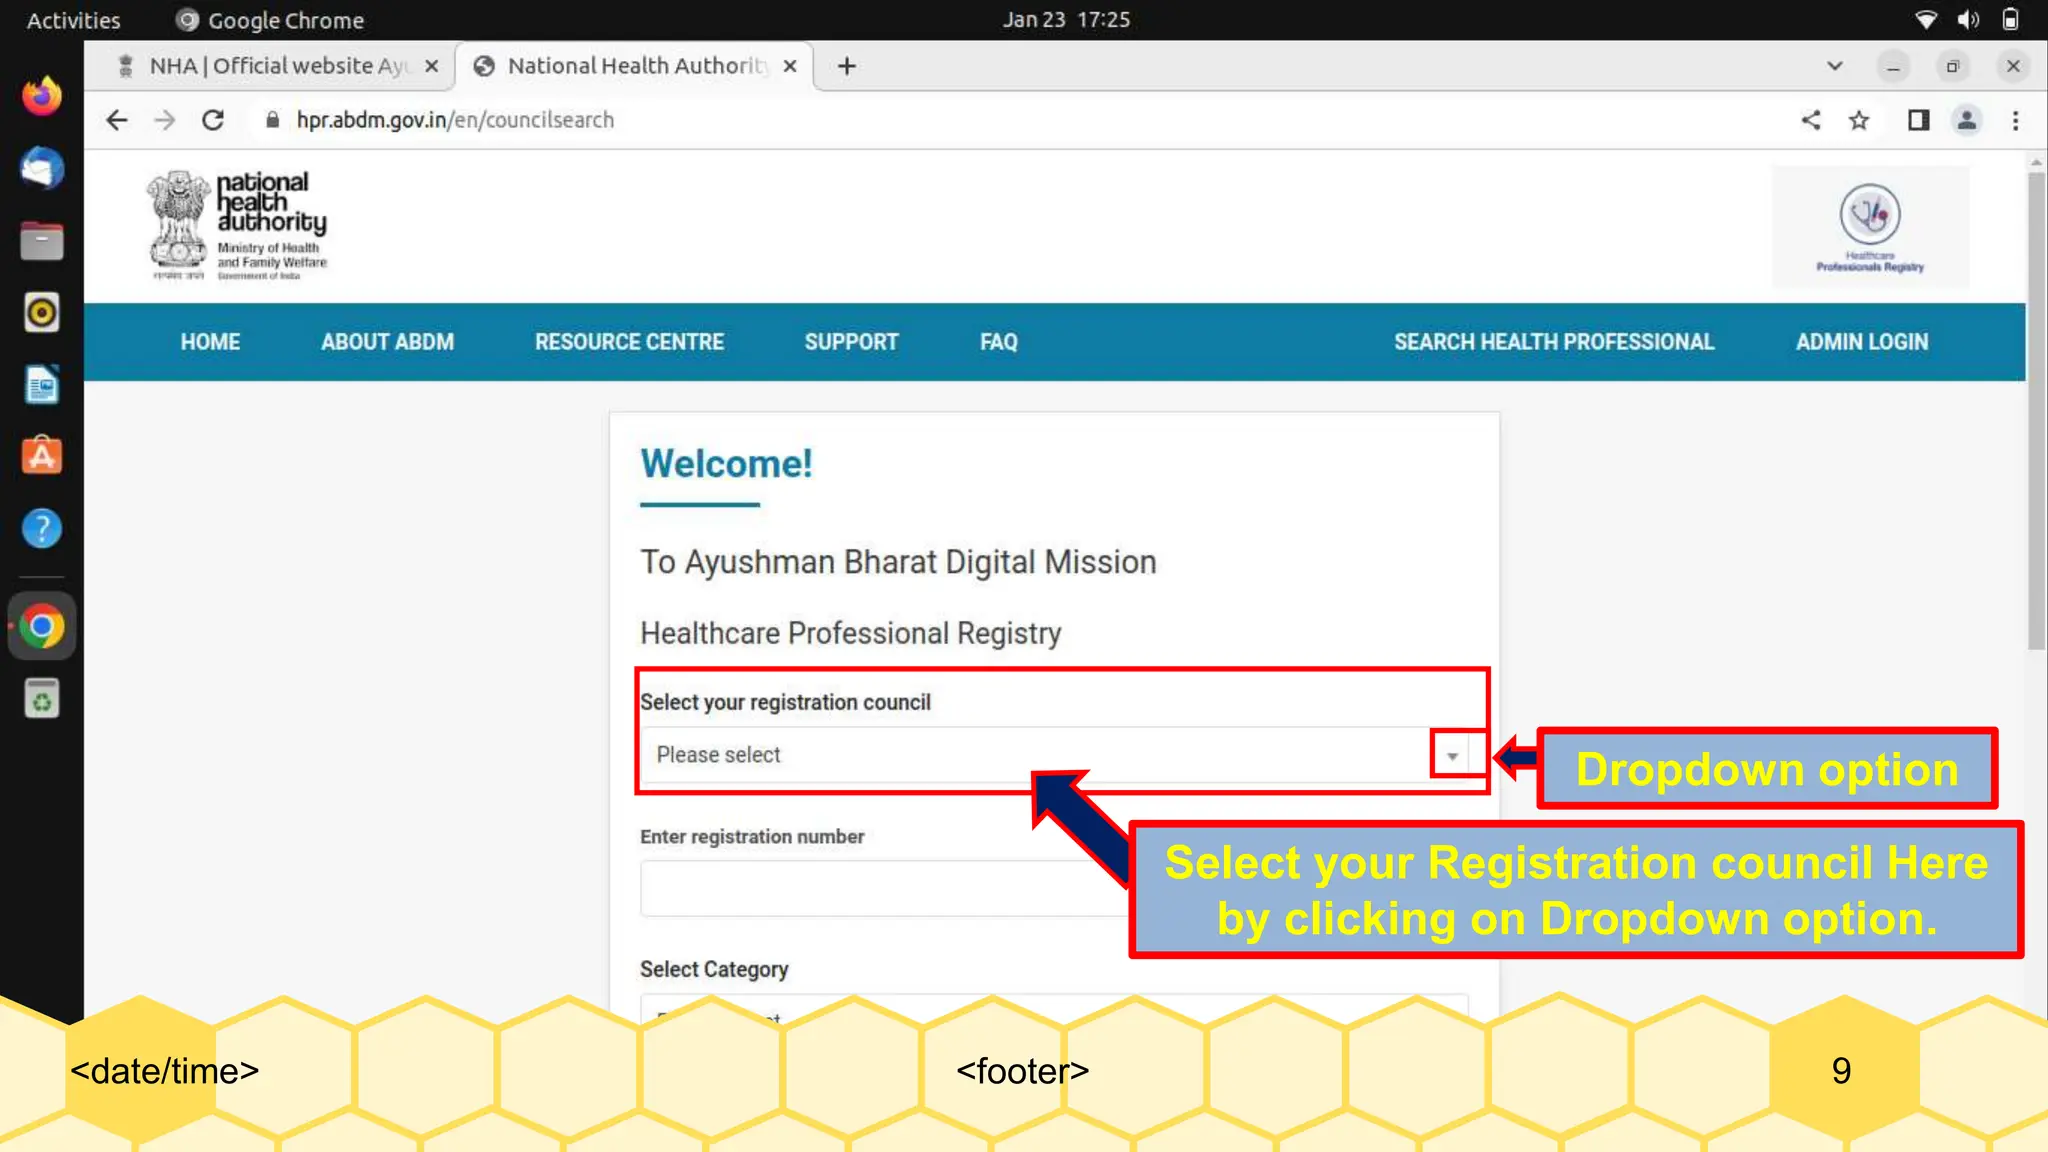Open RESOURCE CENTRE menu item
Image resolution: width=2048 pixels, height=1152 pixels.
(629, 342)
